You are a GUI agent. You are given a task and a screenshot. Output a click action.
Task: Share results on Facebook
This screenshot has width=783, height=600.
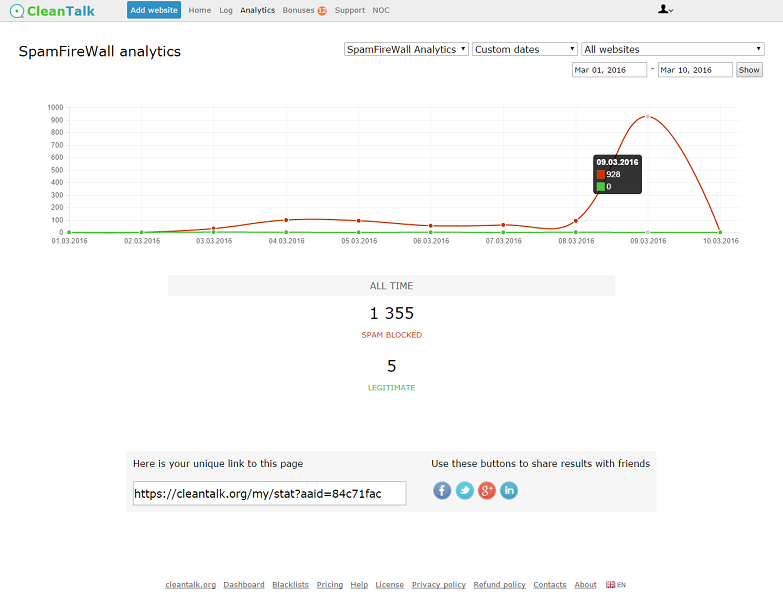tap(442, 491)
